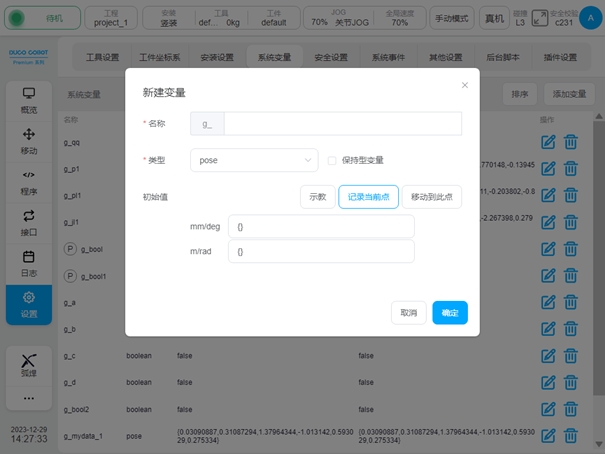Click the 取消 cancel button
Viewport: 605px width, 454px height.
[x=409, y=313]
